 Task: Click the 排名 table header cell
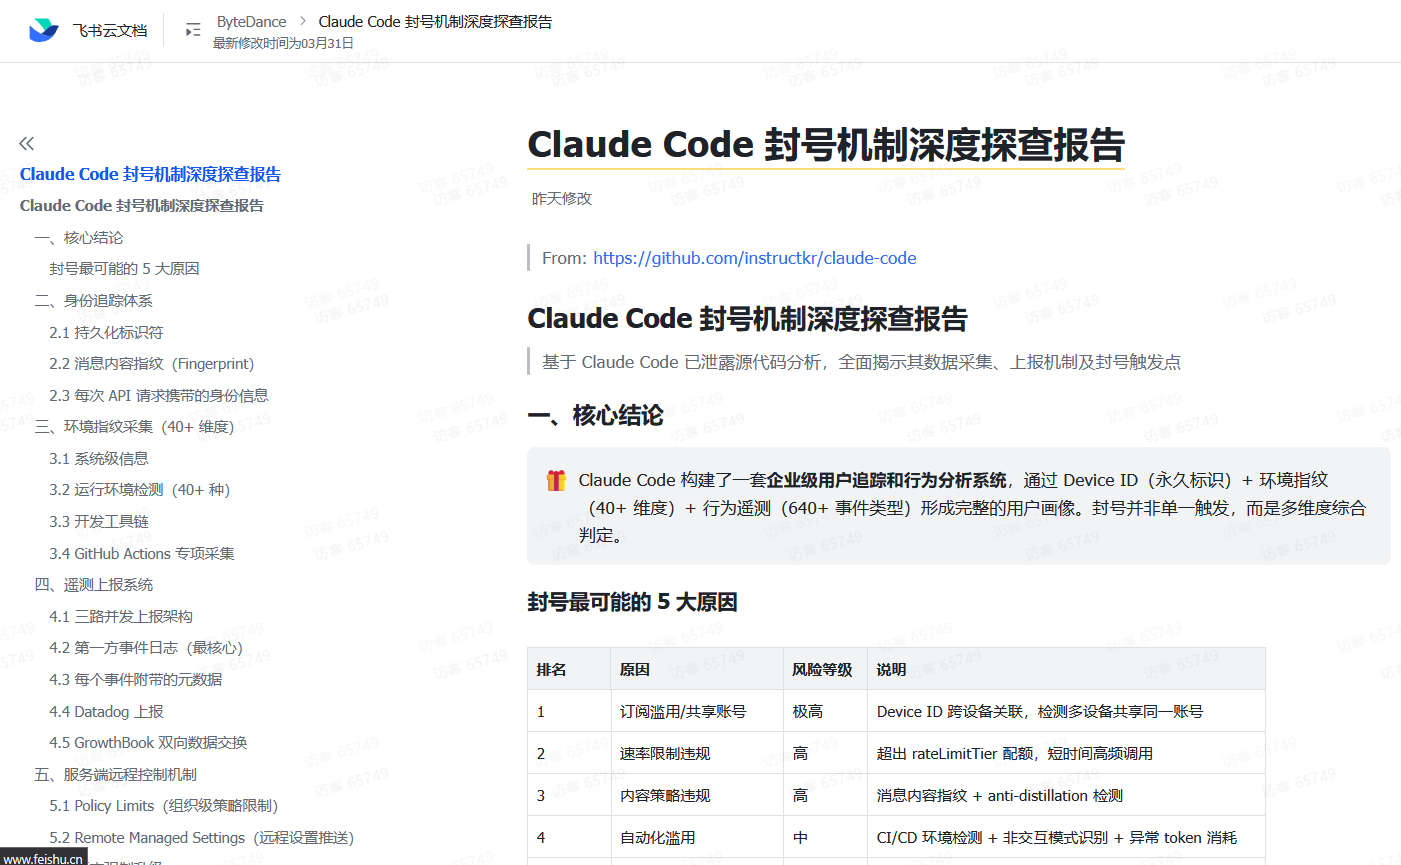coord(569,669)
